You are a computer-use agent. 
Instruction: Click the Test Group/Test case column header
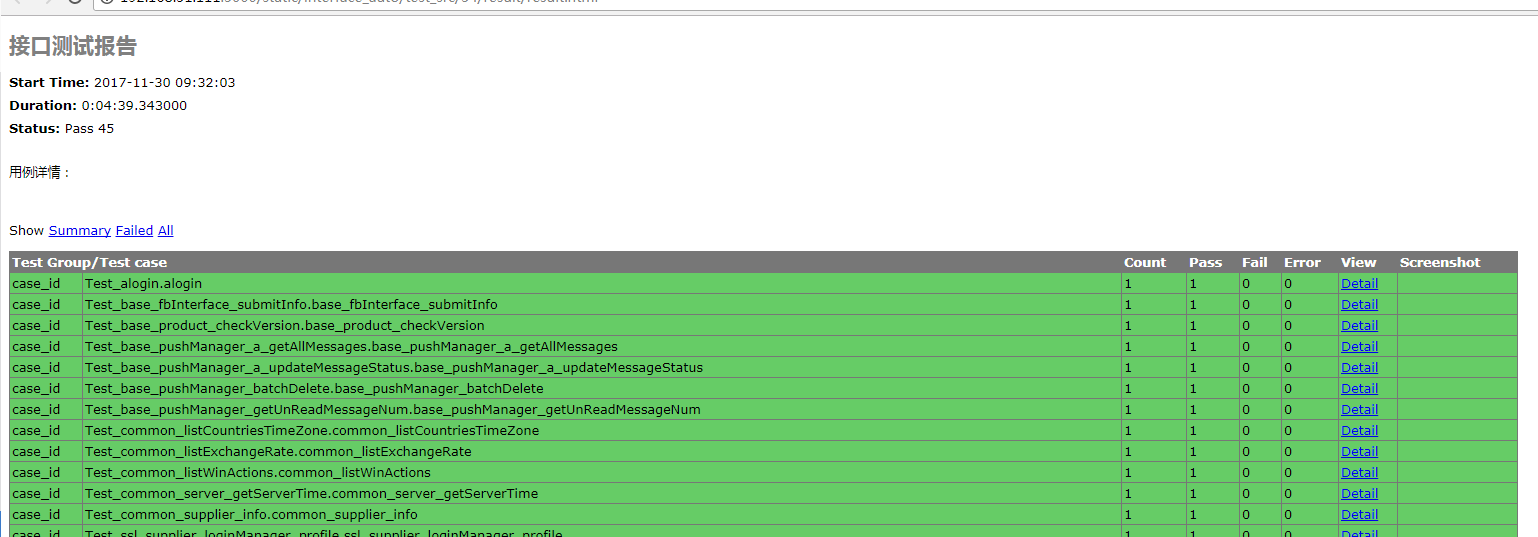tap(90, 262)
